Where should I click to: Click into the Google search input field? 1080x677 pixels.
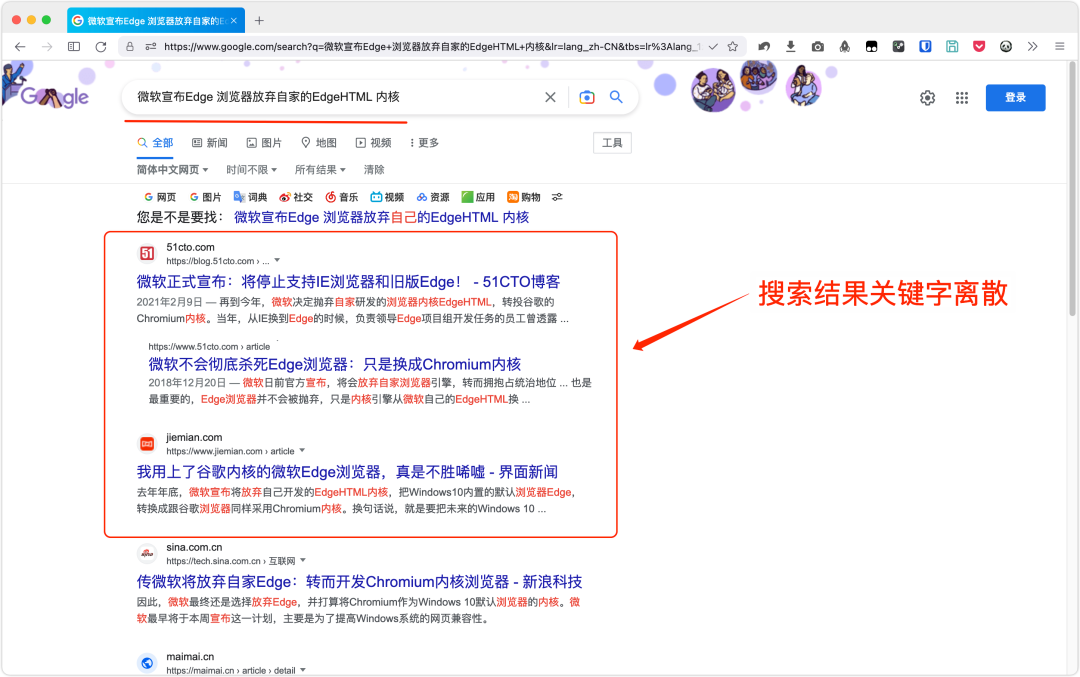tap(338, 97)
